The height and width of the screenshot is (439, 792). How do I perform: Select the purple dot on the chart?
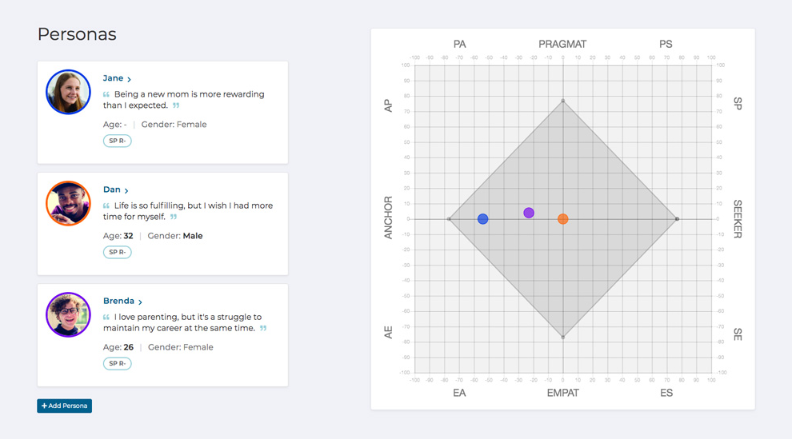(x=529, y=213)
